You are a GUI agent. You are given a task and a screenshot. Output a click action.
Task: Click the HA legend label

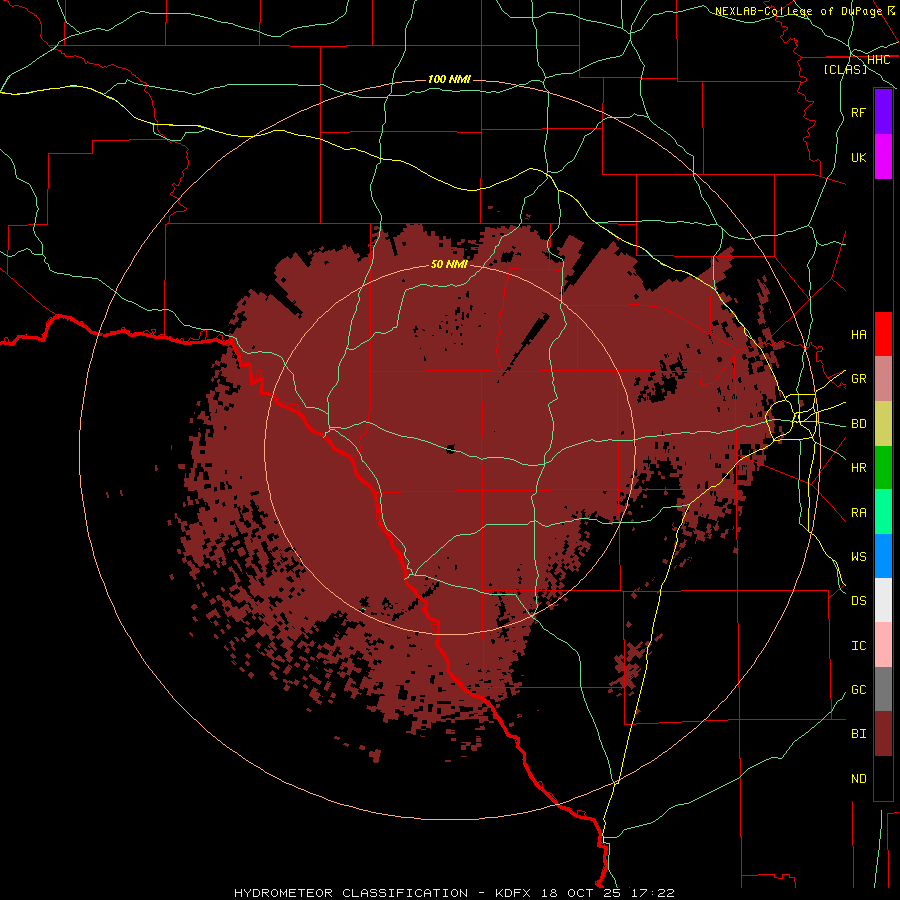point(858,334)
